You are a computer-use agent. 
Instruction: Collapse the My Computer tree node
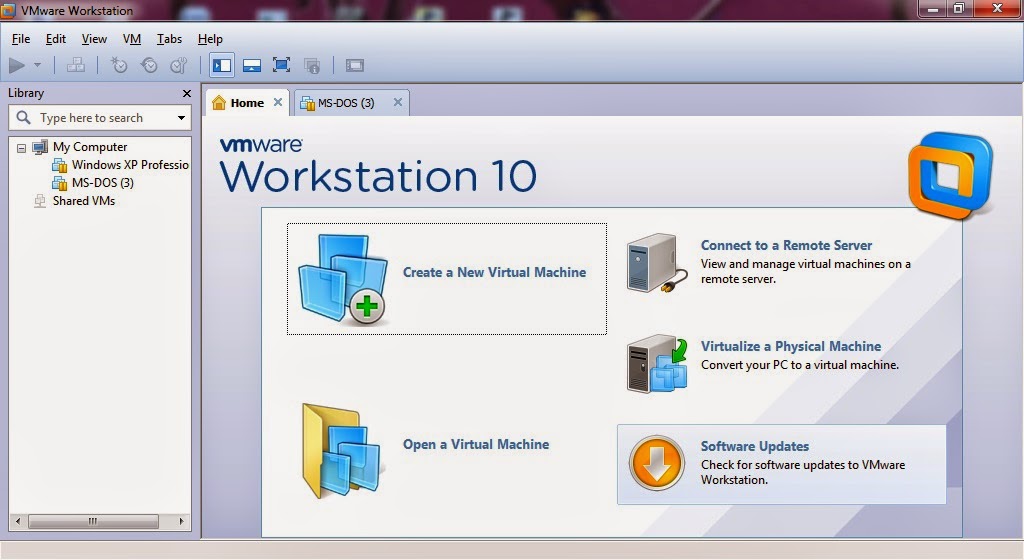(x=22, y=148)
